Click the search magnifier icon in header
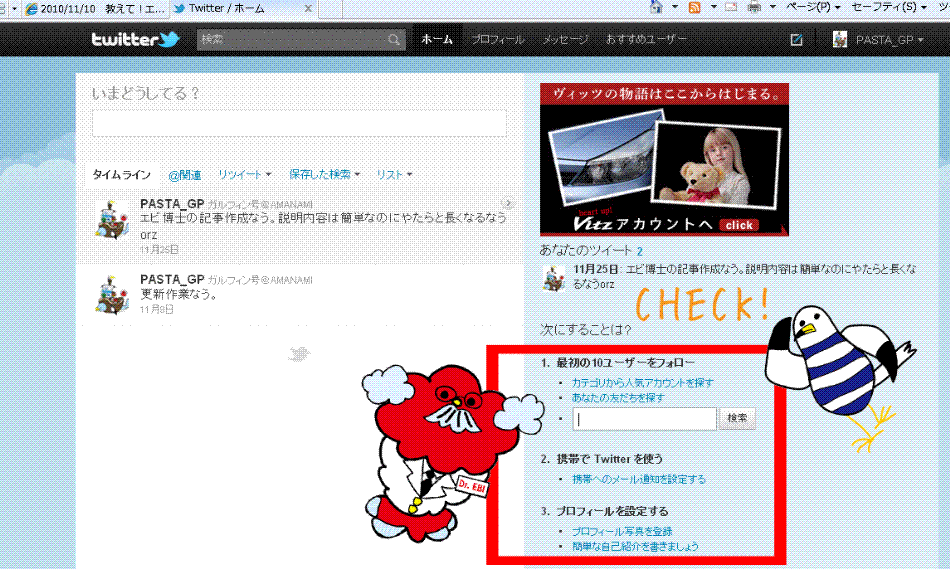The image size is (950, 569). (394, 39)
